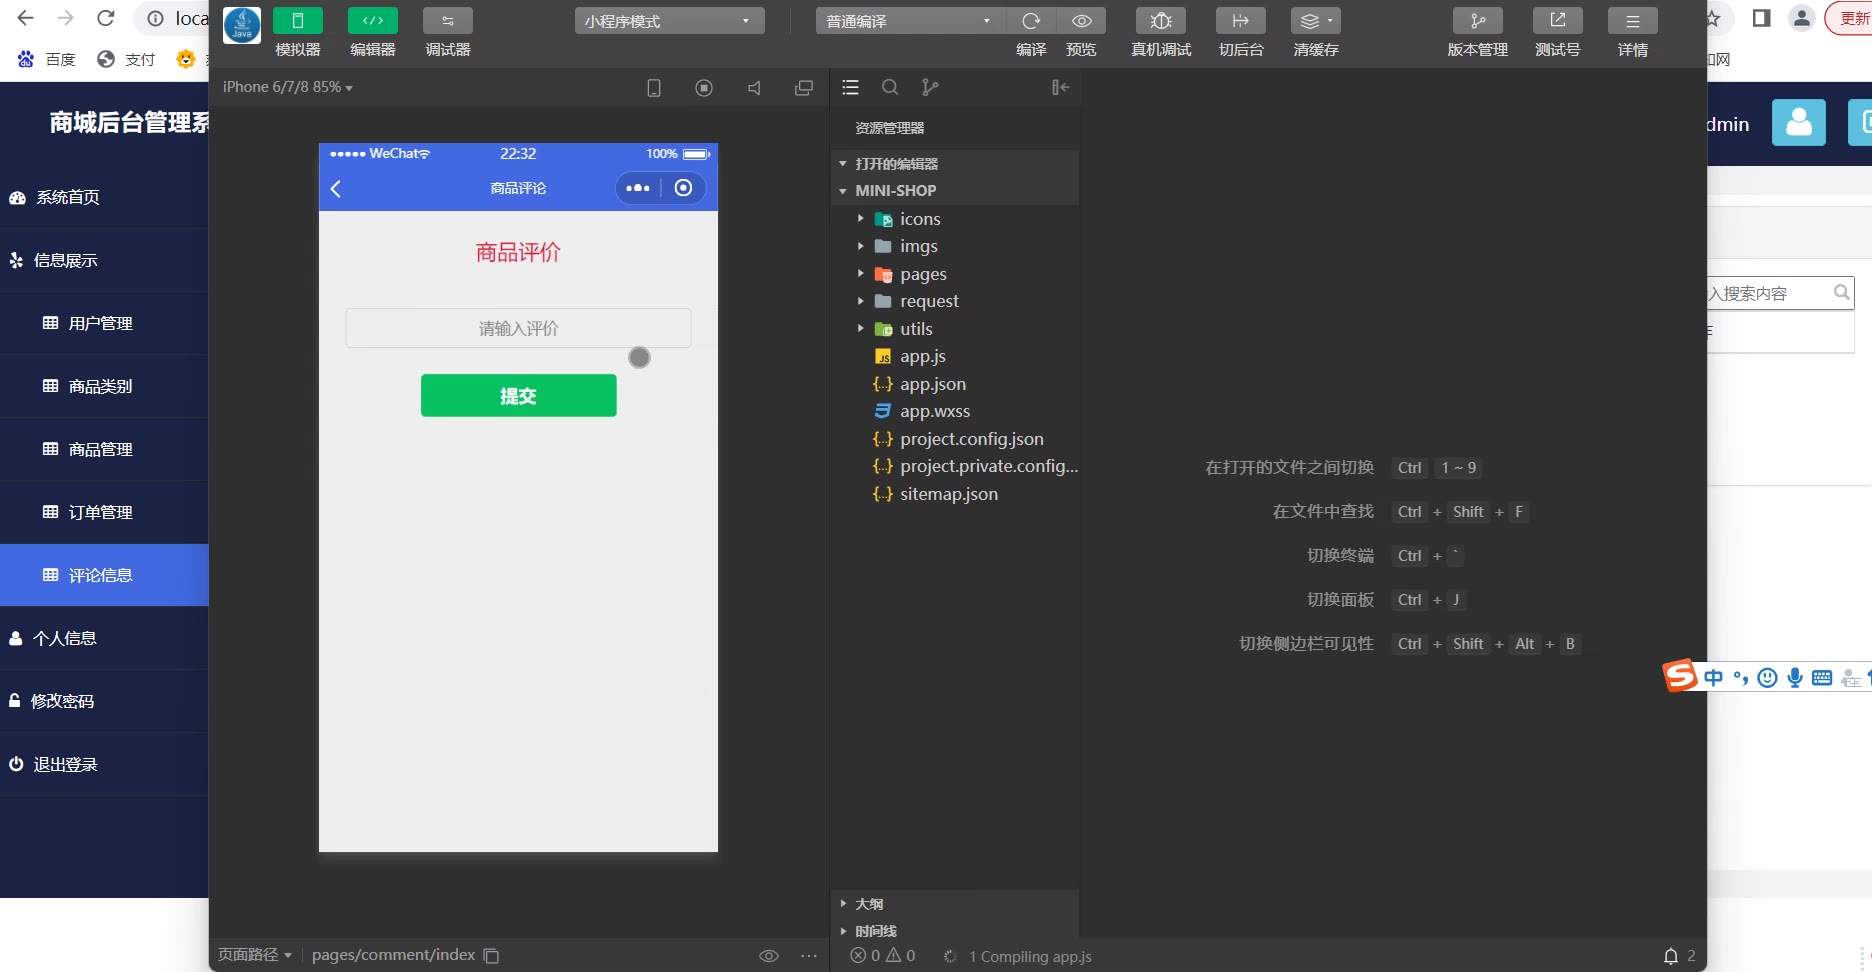
Task: Expand the utils folder
Action: [955, 329]
